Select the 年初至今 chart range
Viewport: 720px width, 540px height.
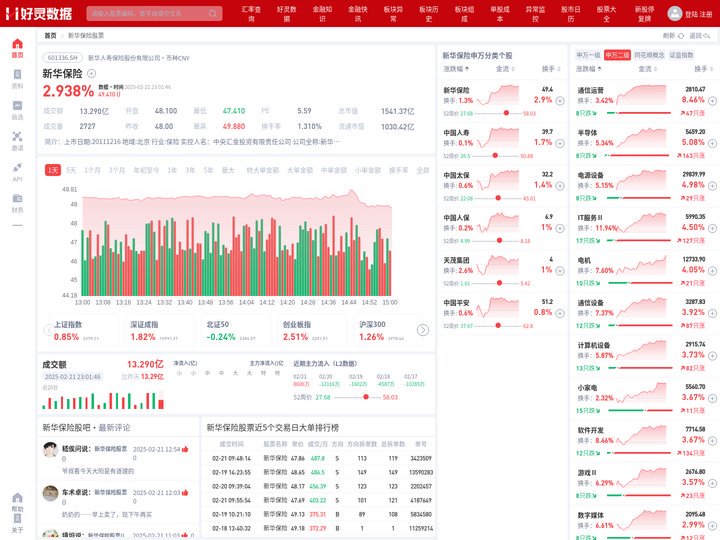coord(146,170)
